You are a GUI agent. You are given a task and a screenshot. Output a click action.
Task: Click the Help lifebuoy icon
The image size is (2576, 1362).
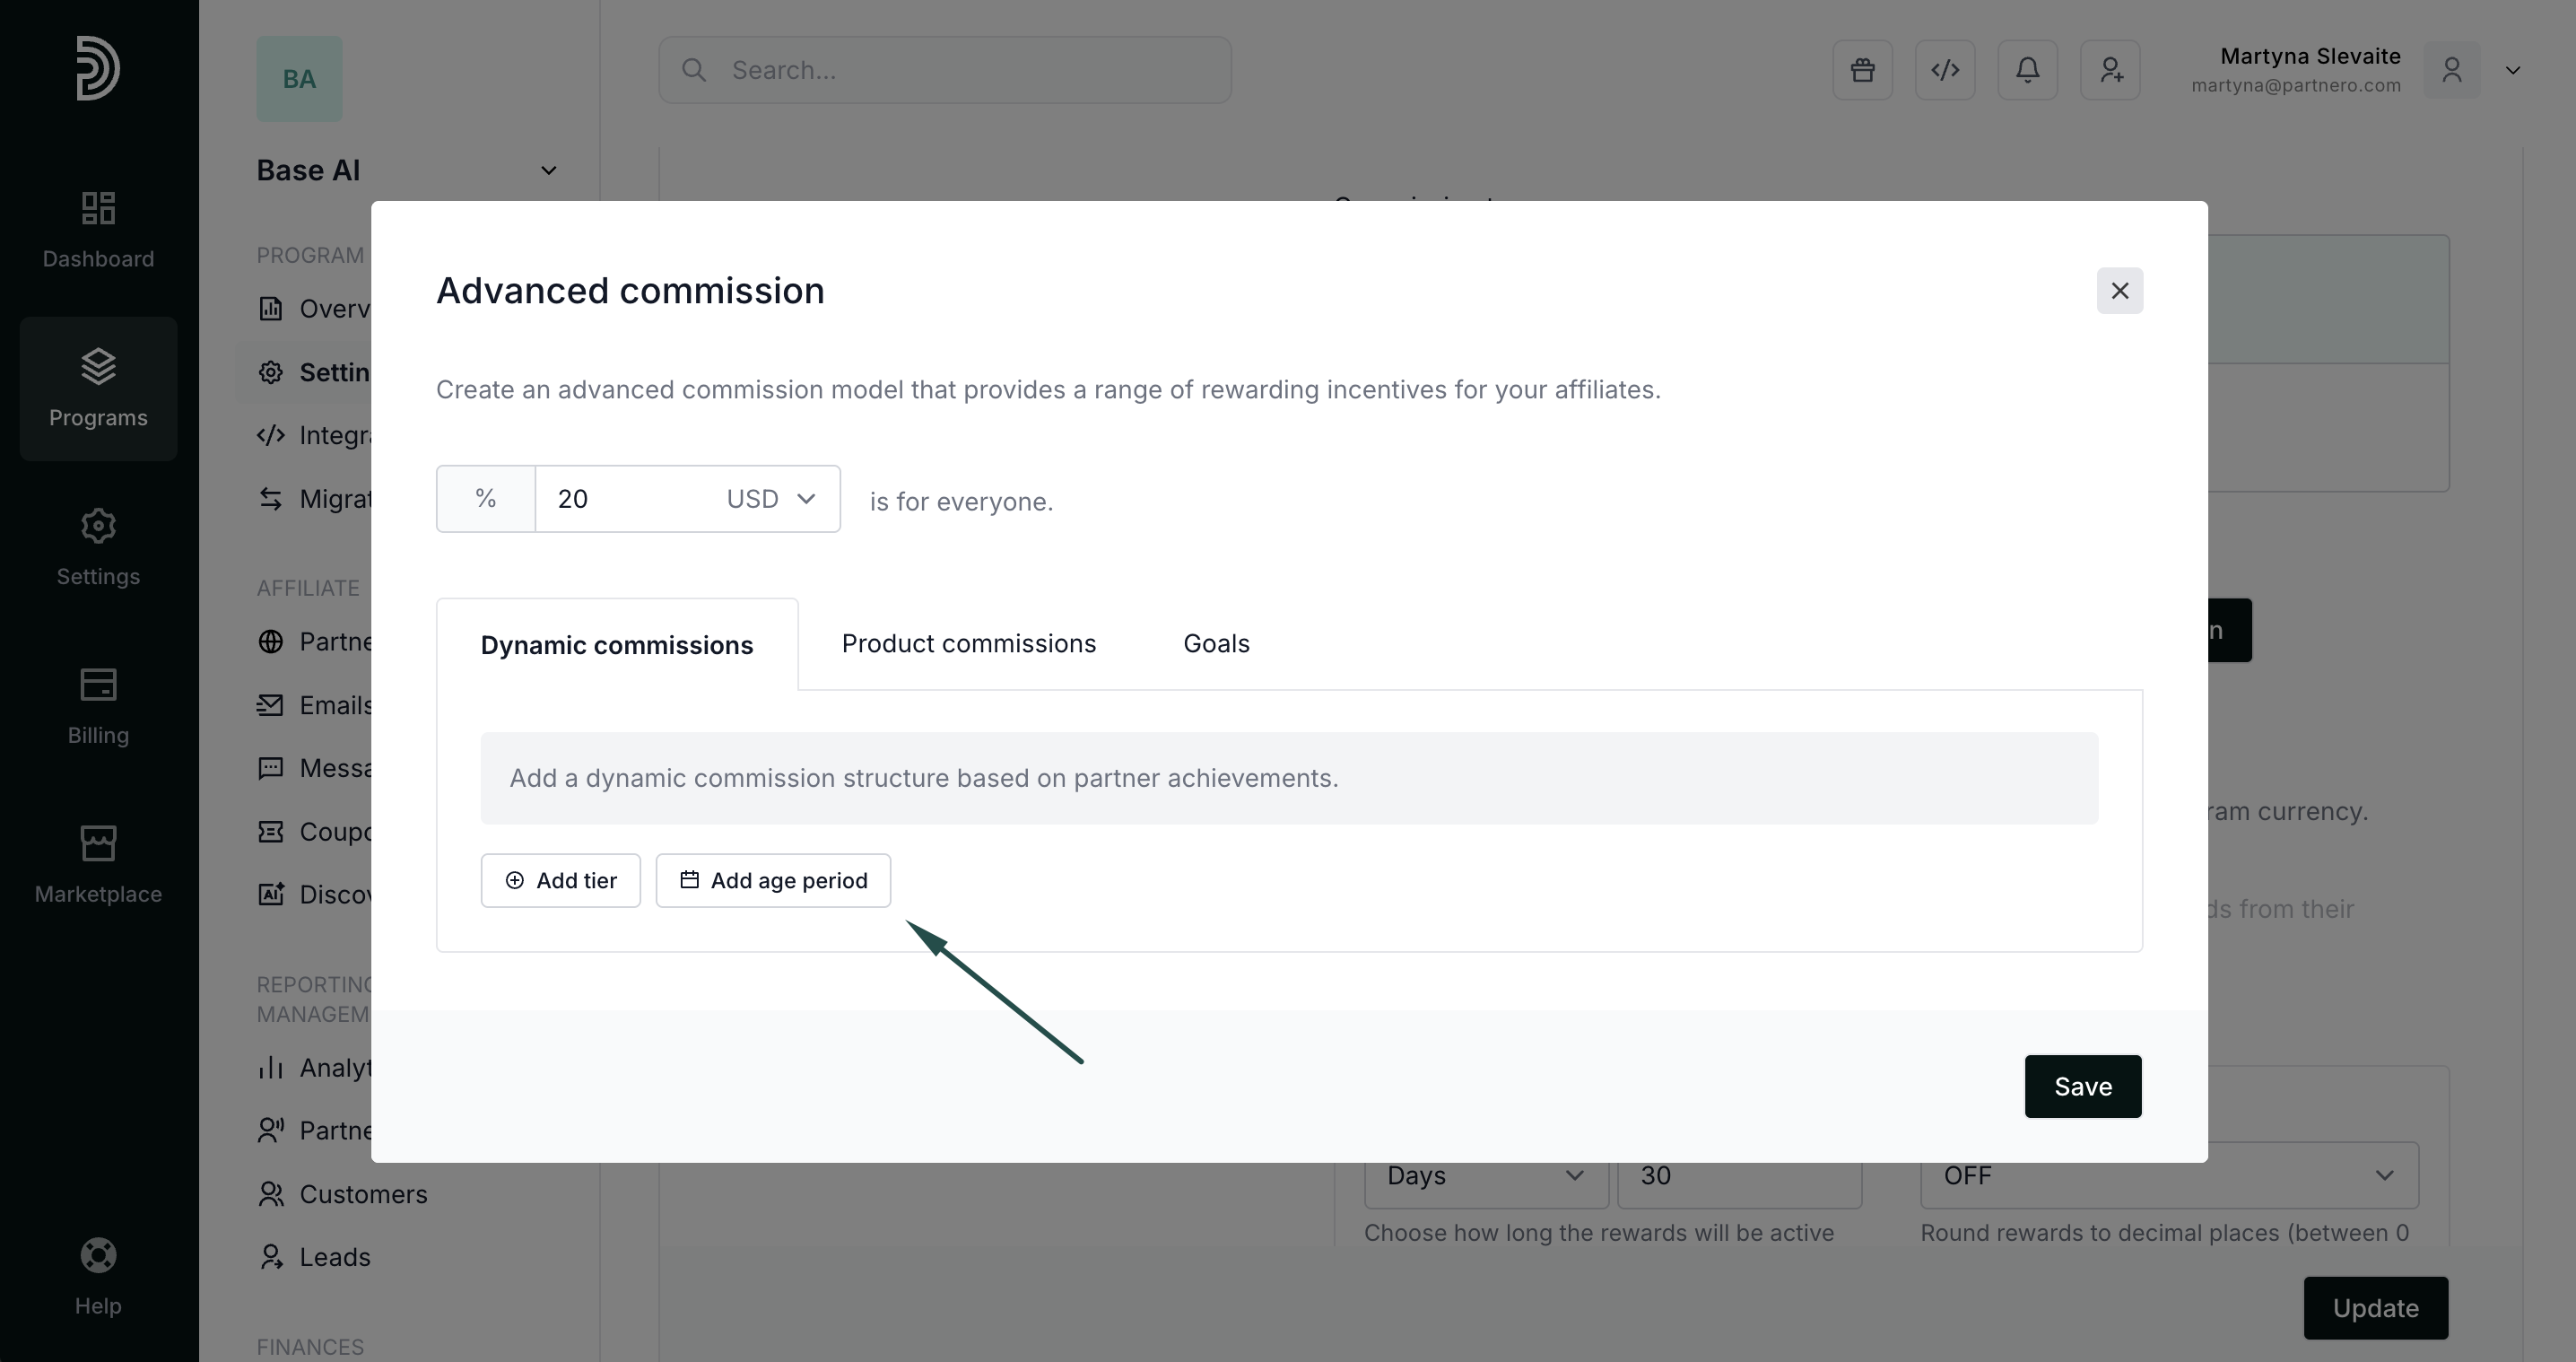[98, 1255]
